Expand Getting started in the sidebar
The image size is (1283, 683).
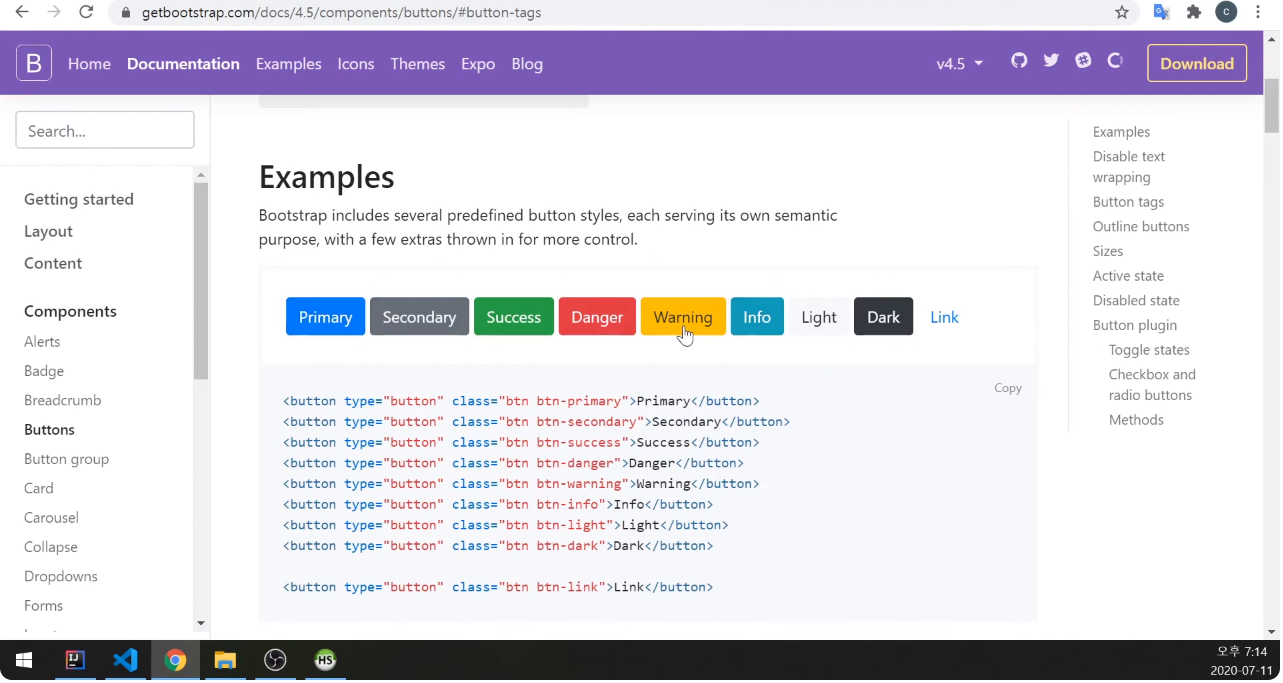(x=79, y=199)
